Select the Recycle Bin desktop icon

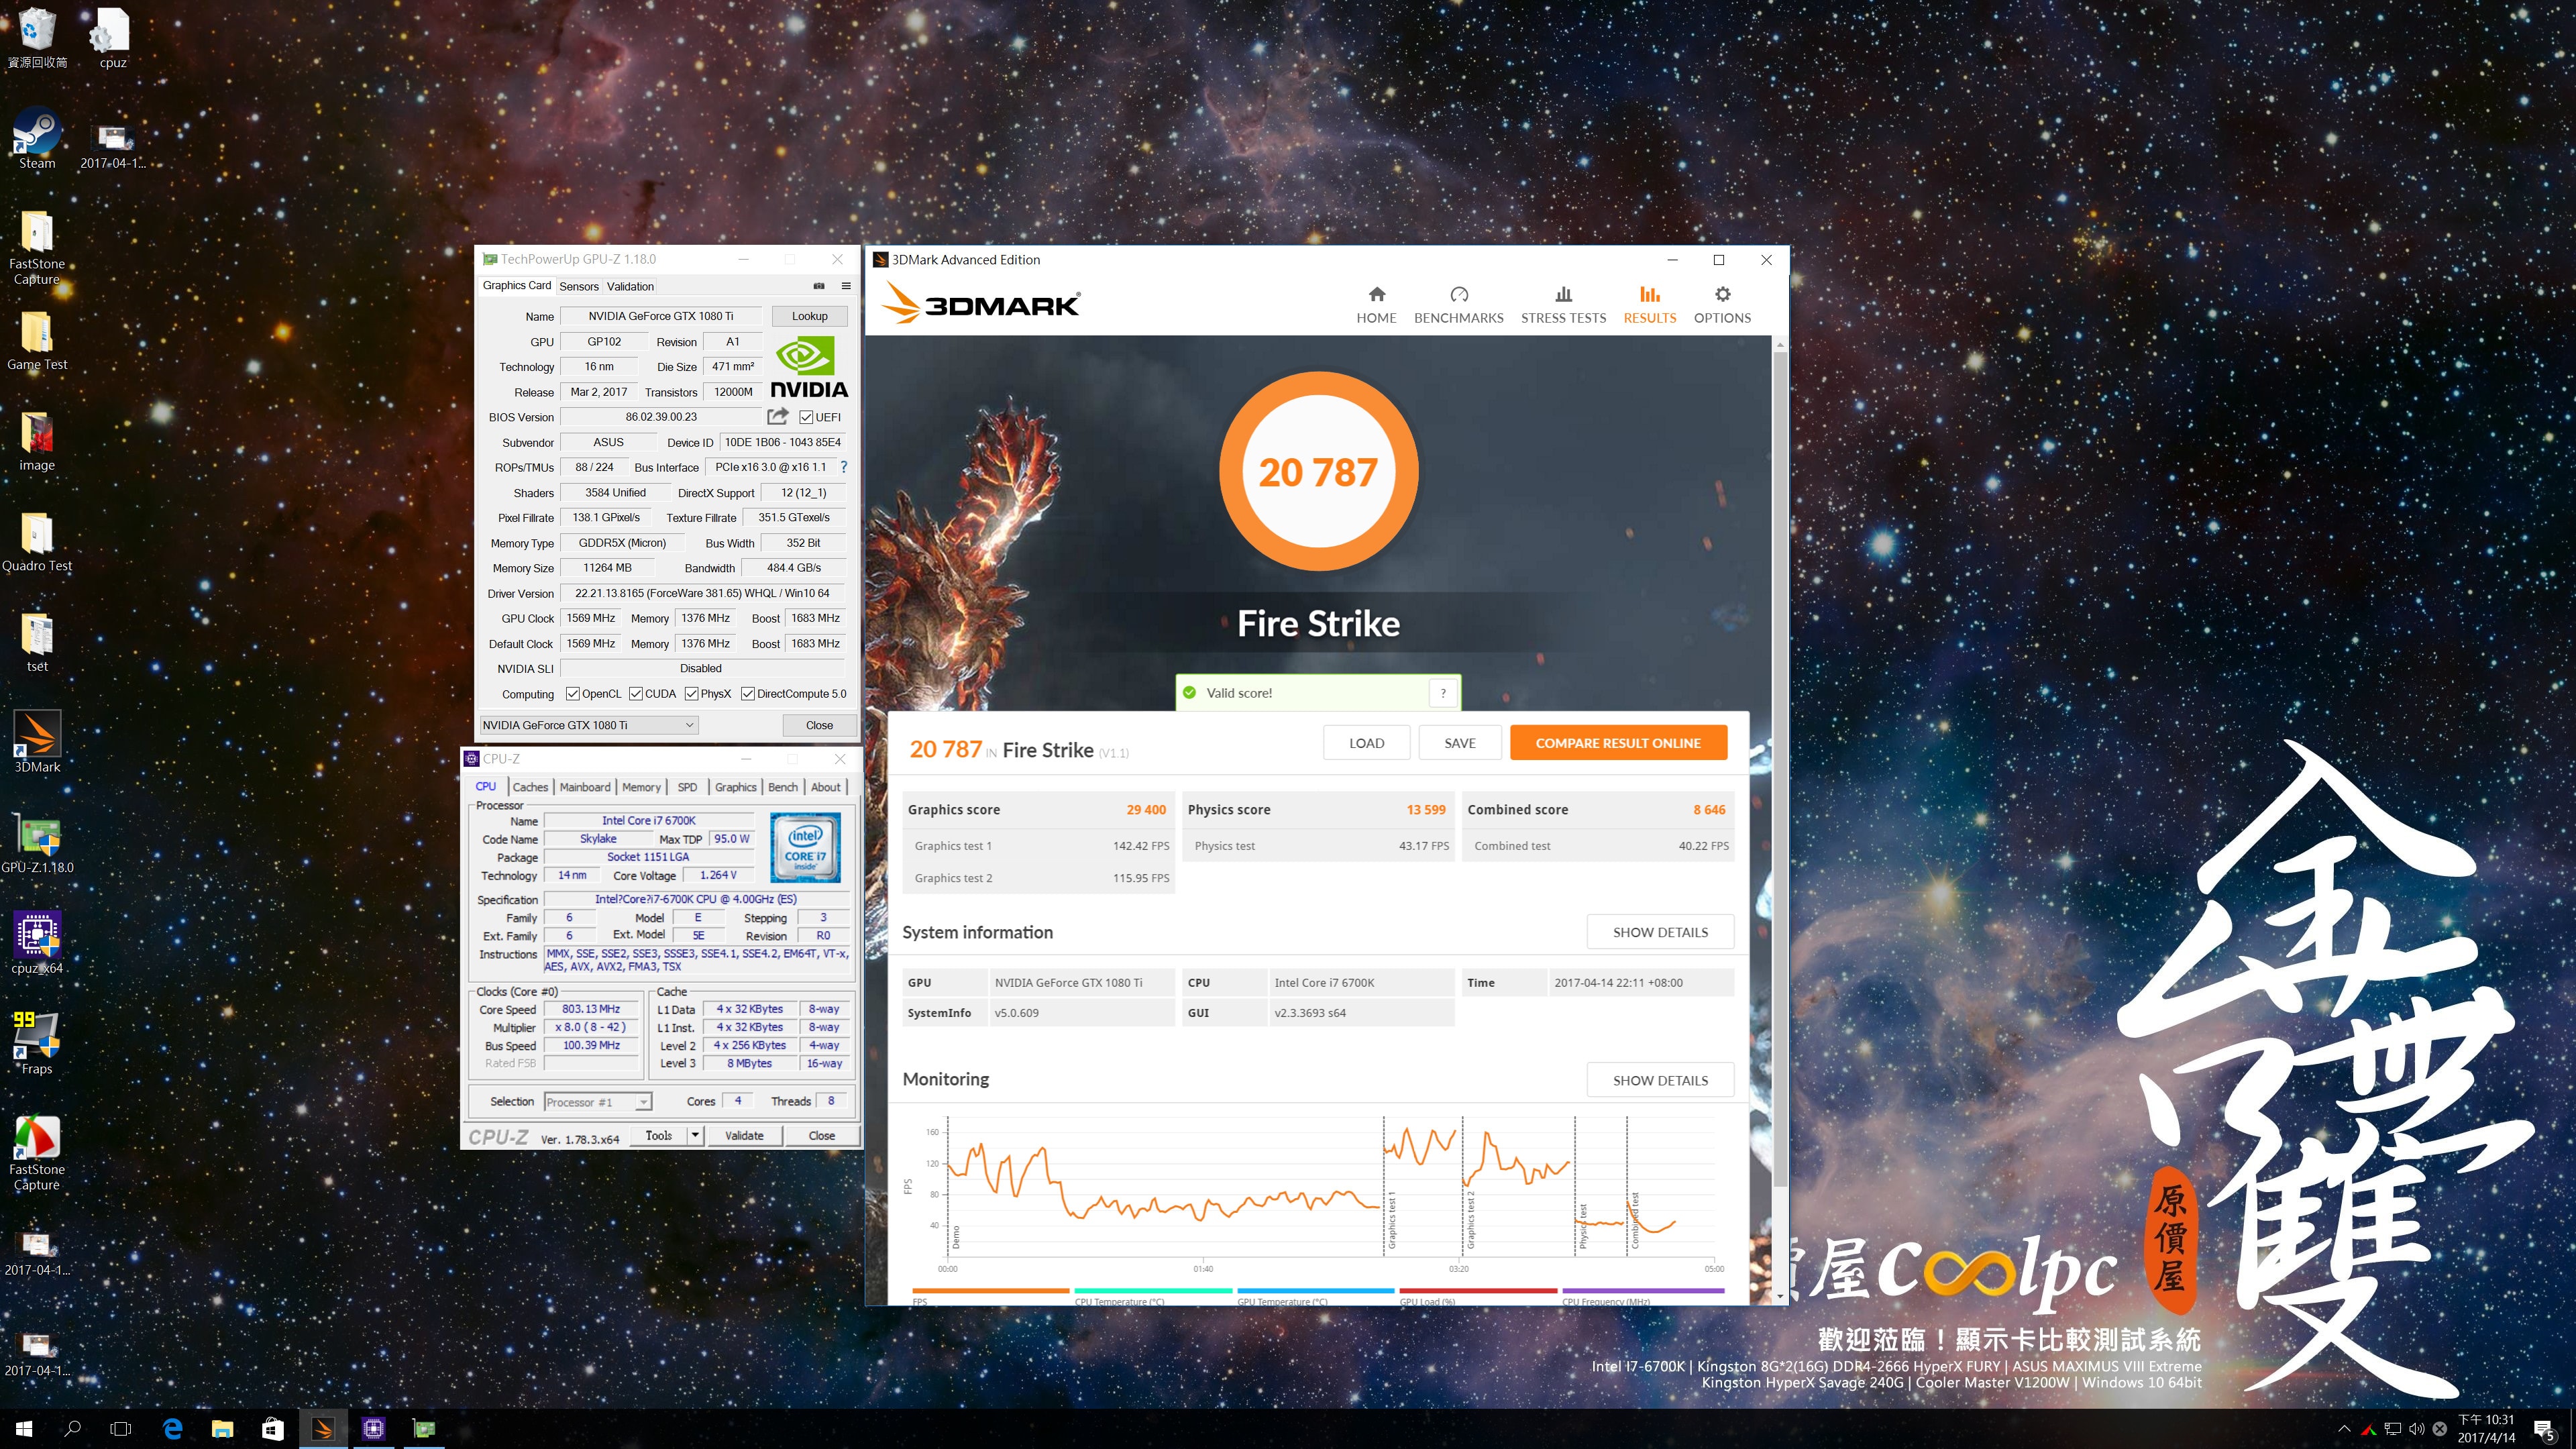[37, 38]
